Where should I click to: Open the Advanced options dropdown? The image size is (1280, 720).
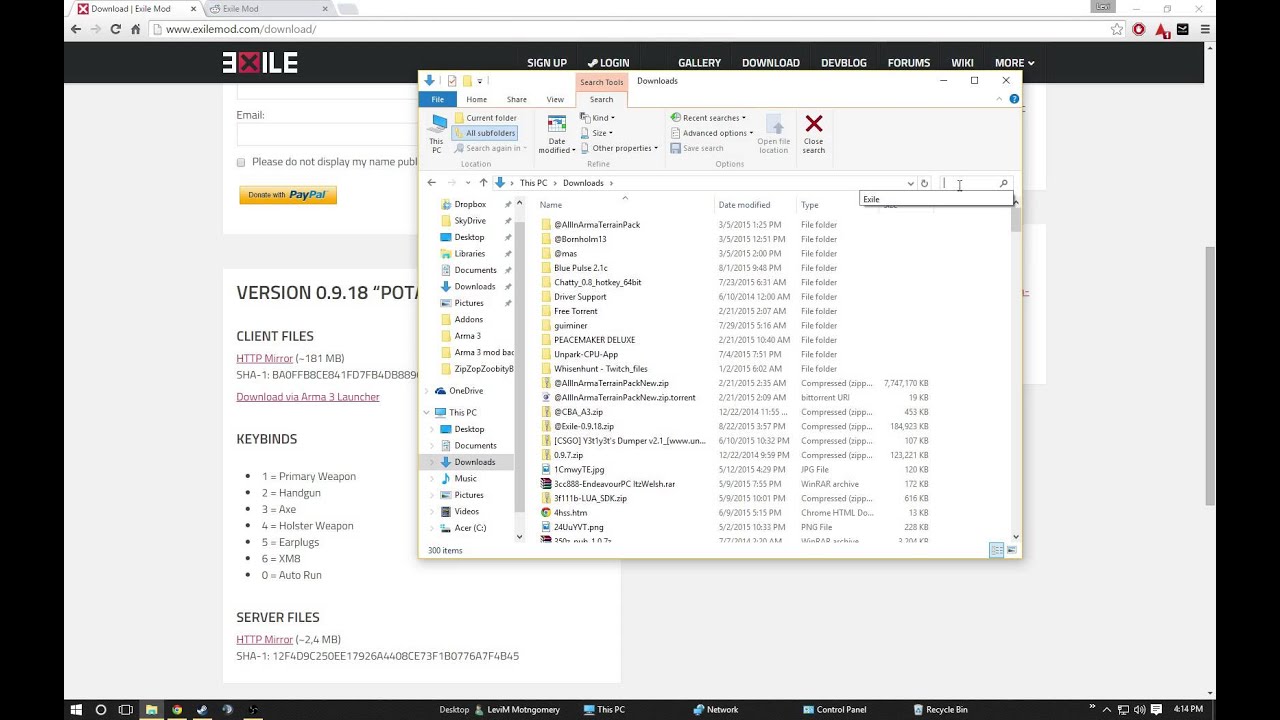[711, 133]
